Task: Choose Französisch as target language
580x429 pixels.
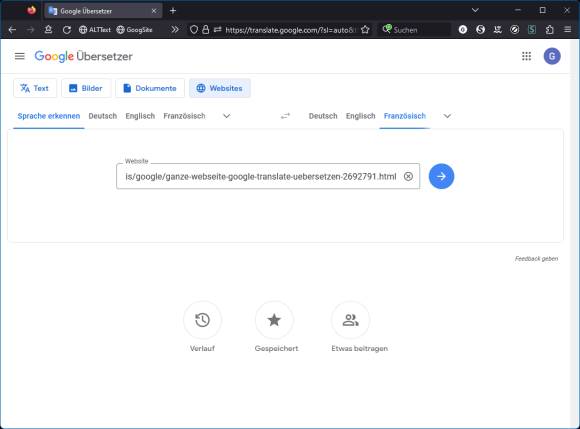Action: click(405, 116)
